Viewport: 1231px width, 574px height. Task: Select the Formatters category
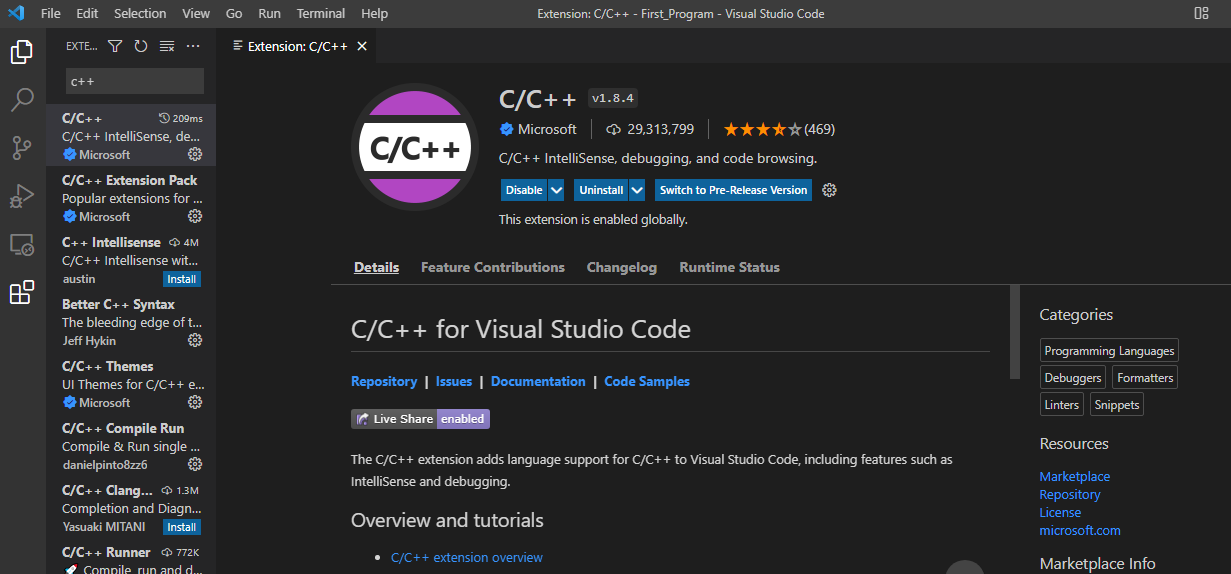(1145, 378)
